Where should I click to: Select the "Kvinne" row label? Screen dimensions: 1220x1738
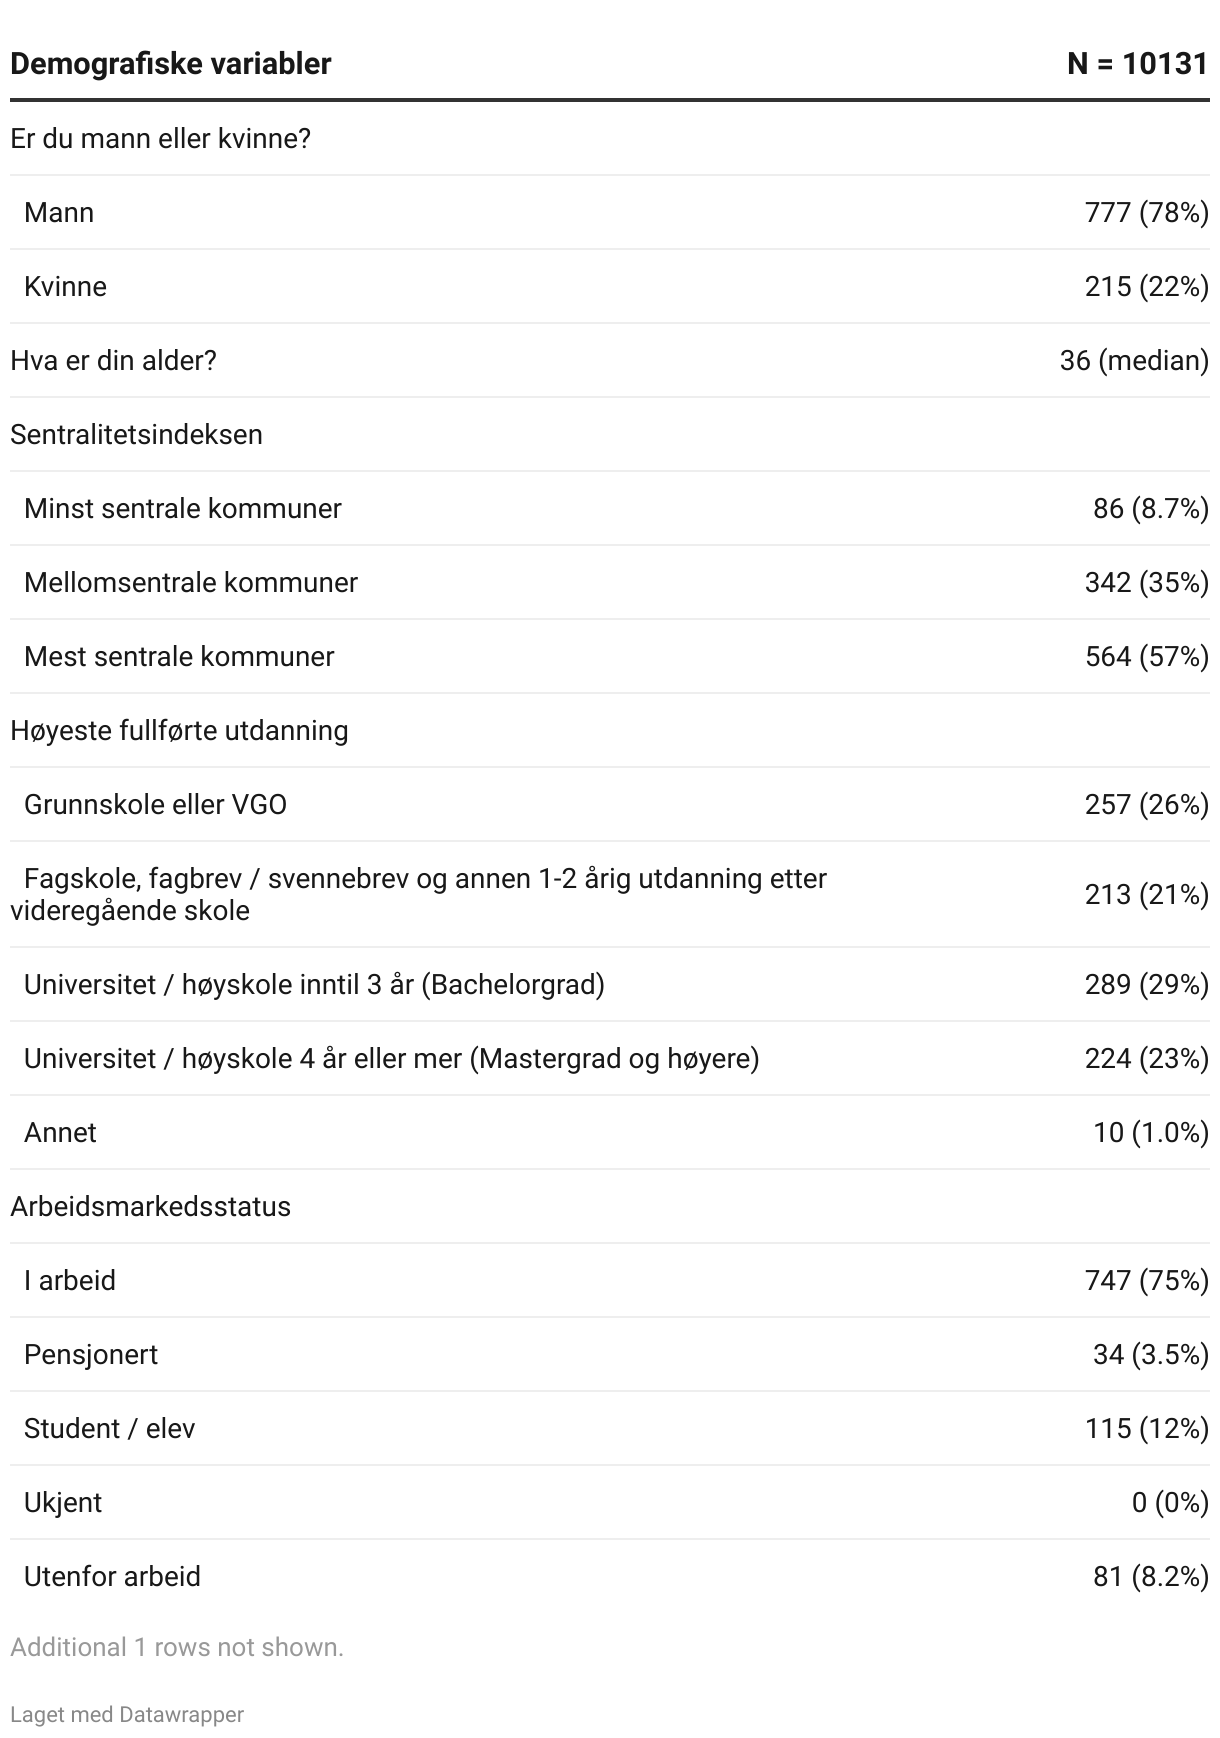(x=65, y=286)
